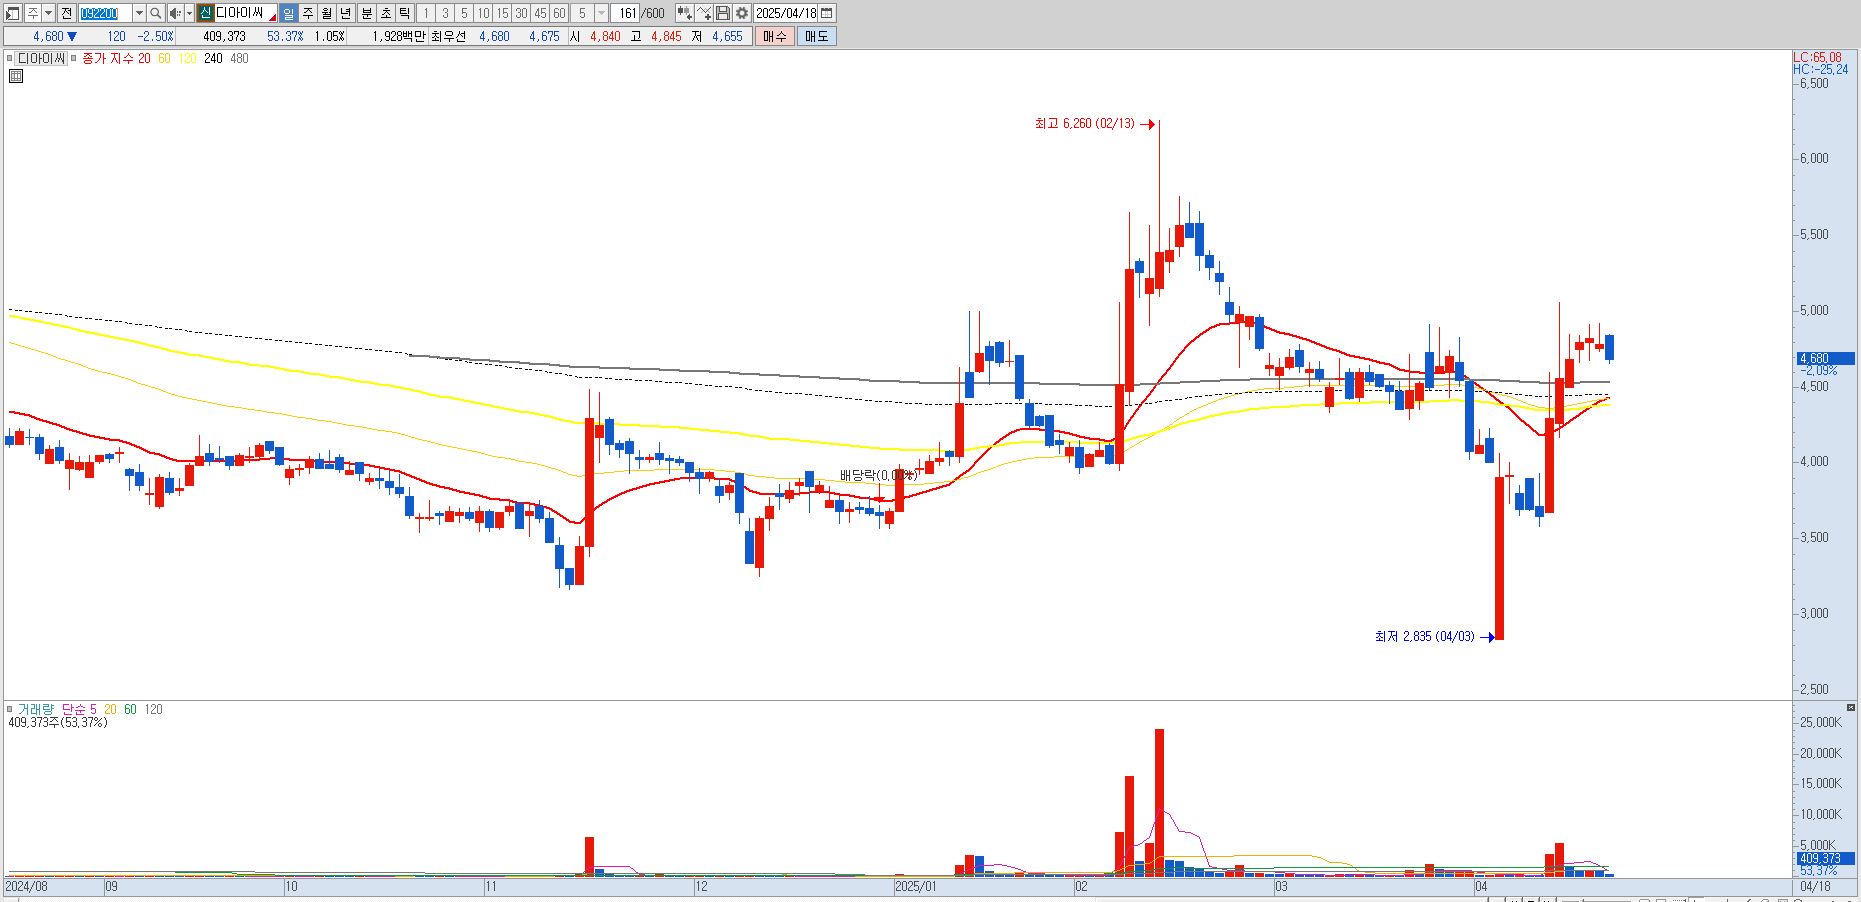Viewport: 1861px width, 902px height.
Task: Open the calendar date picker icon
Action: (x=827, y=13)
